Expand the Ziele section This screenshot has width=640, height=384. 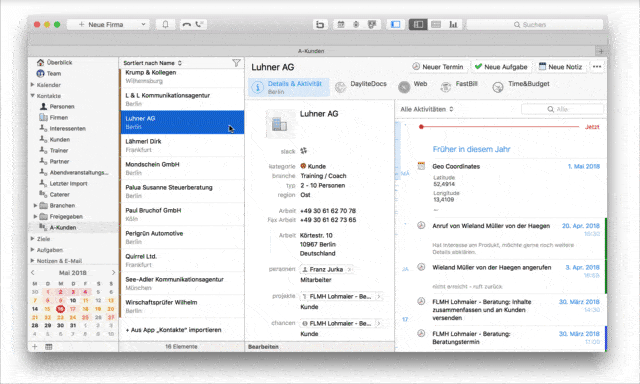(x=33, y=238)
